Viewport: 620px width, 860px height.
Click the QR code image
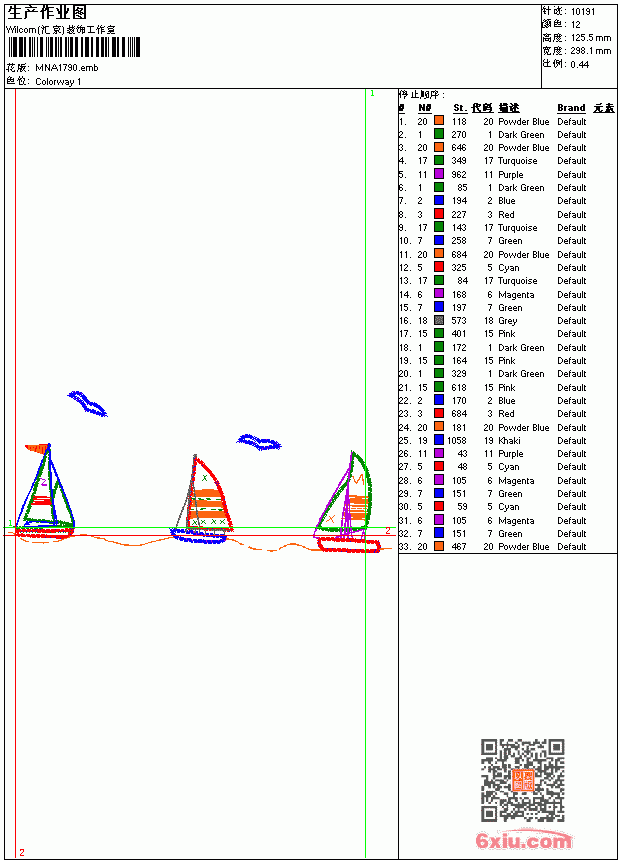click(x=523, y=780)
